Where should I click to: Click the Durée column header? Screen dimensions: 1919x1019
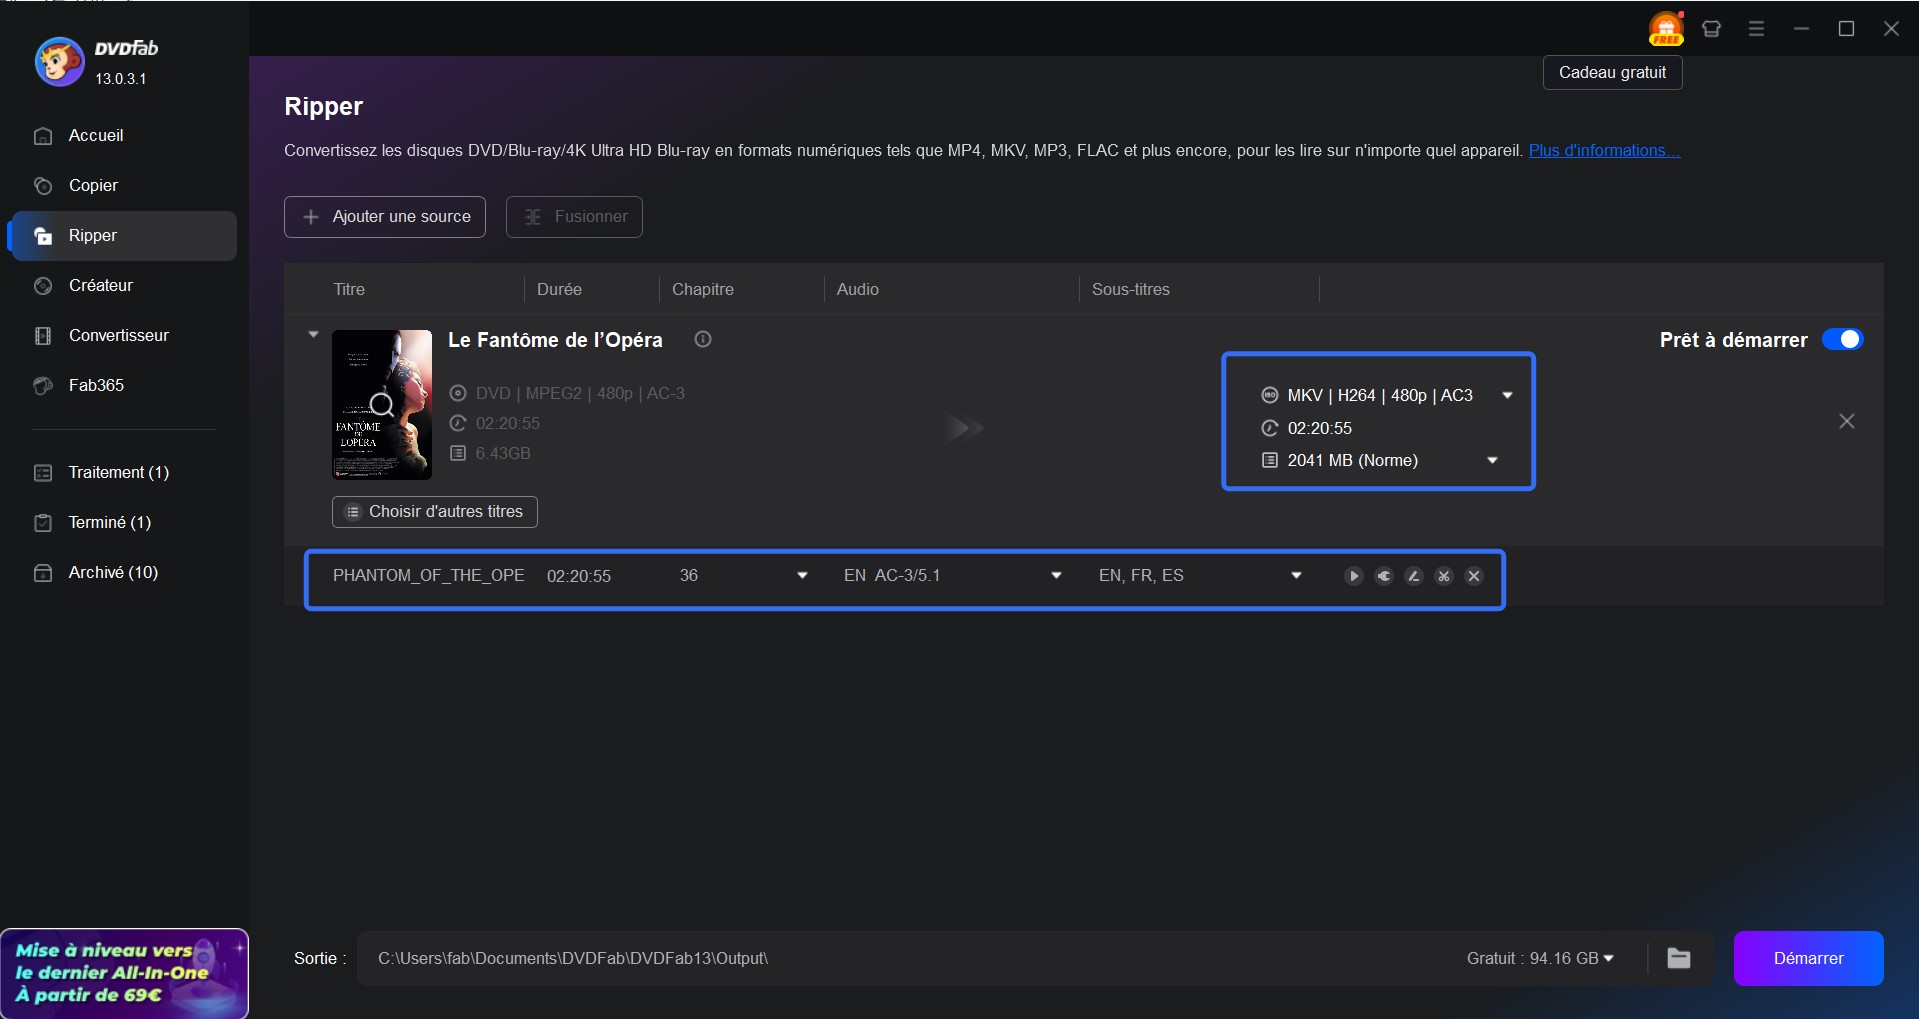559,289
